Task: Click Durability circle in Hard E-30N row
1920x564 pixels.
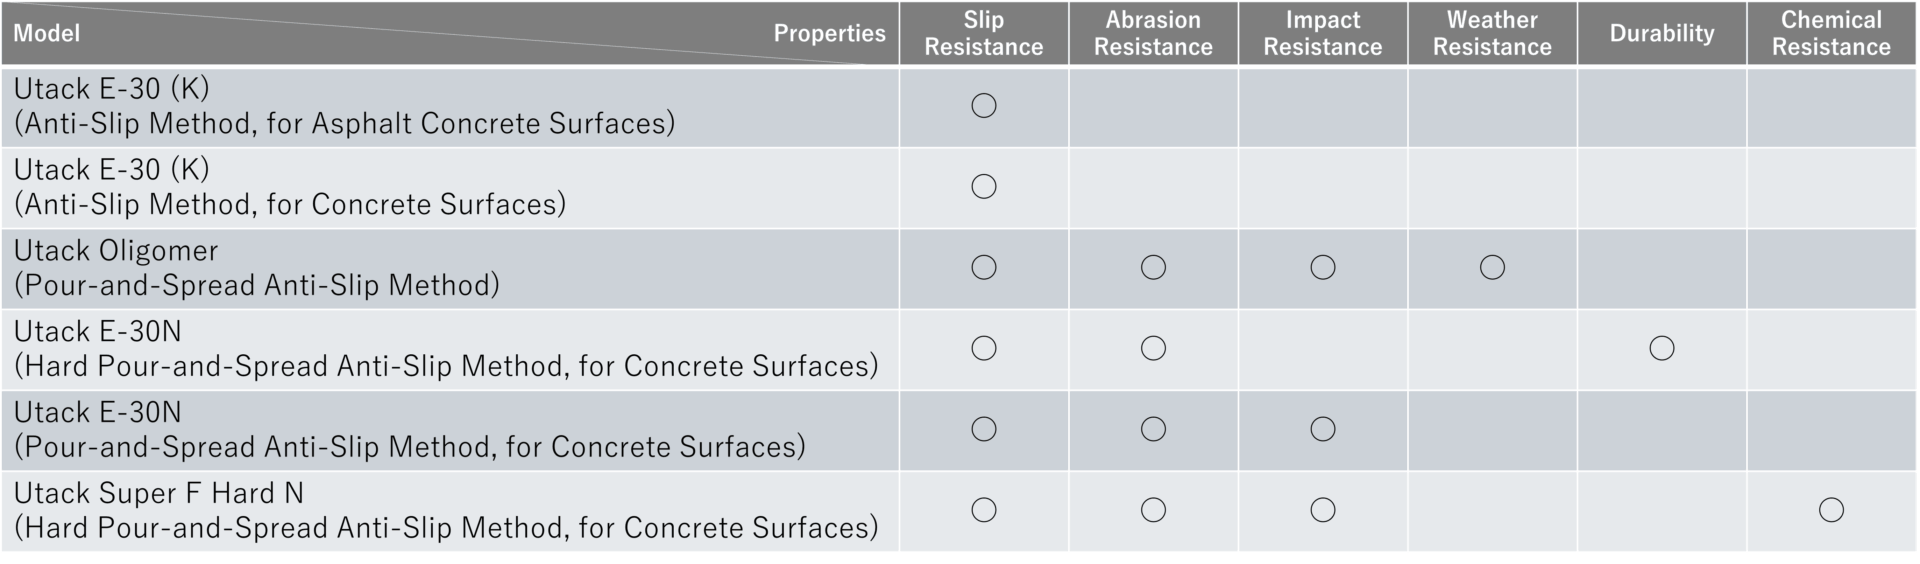Action: (1662, 348)
